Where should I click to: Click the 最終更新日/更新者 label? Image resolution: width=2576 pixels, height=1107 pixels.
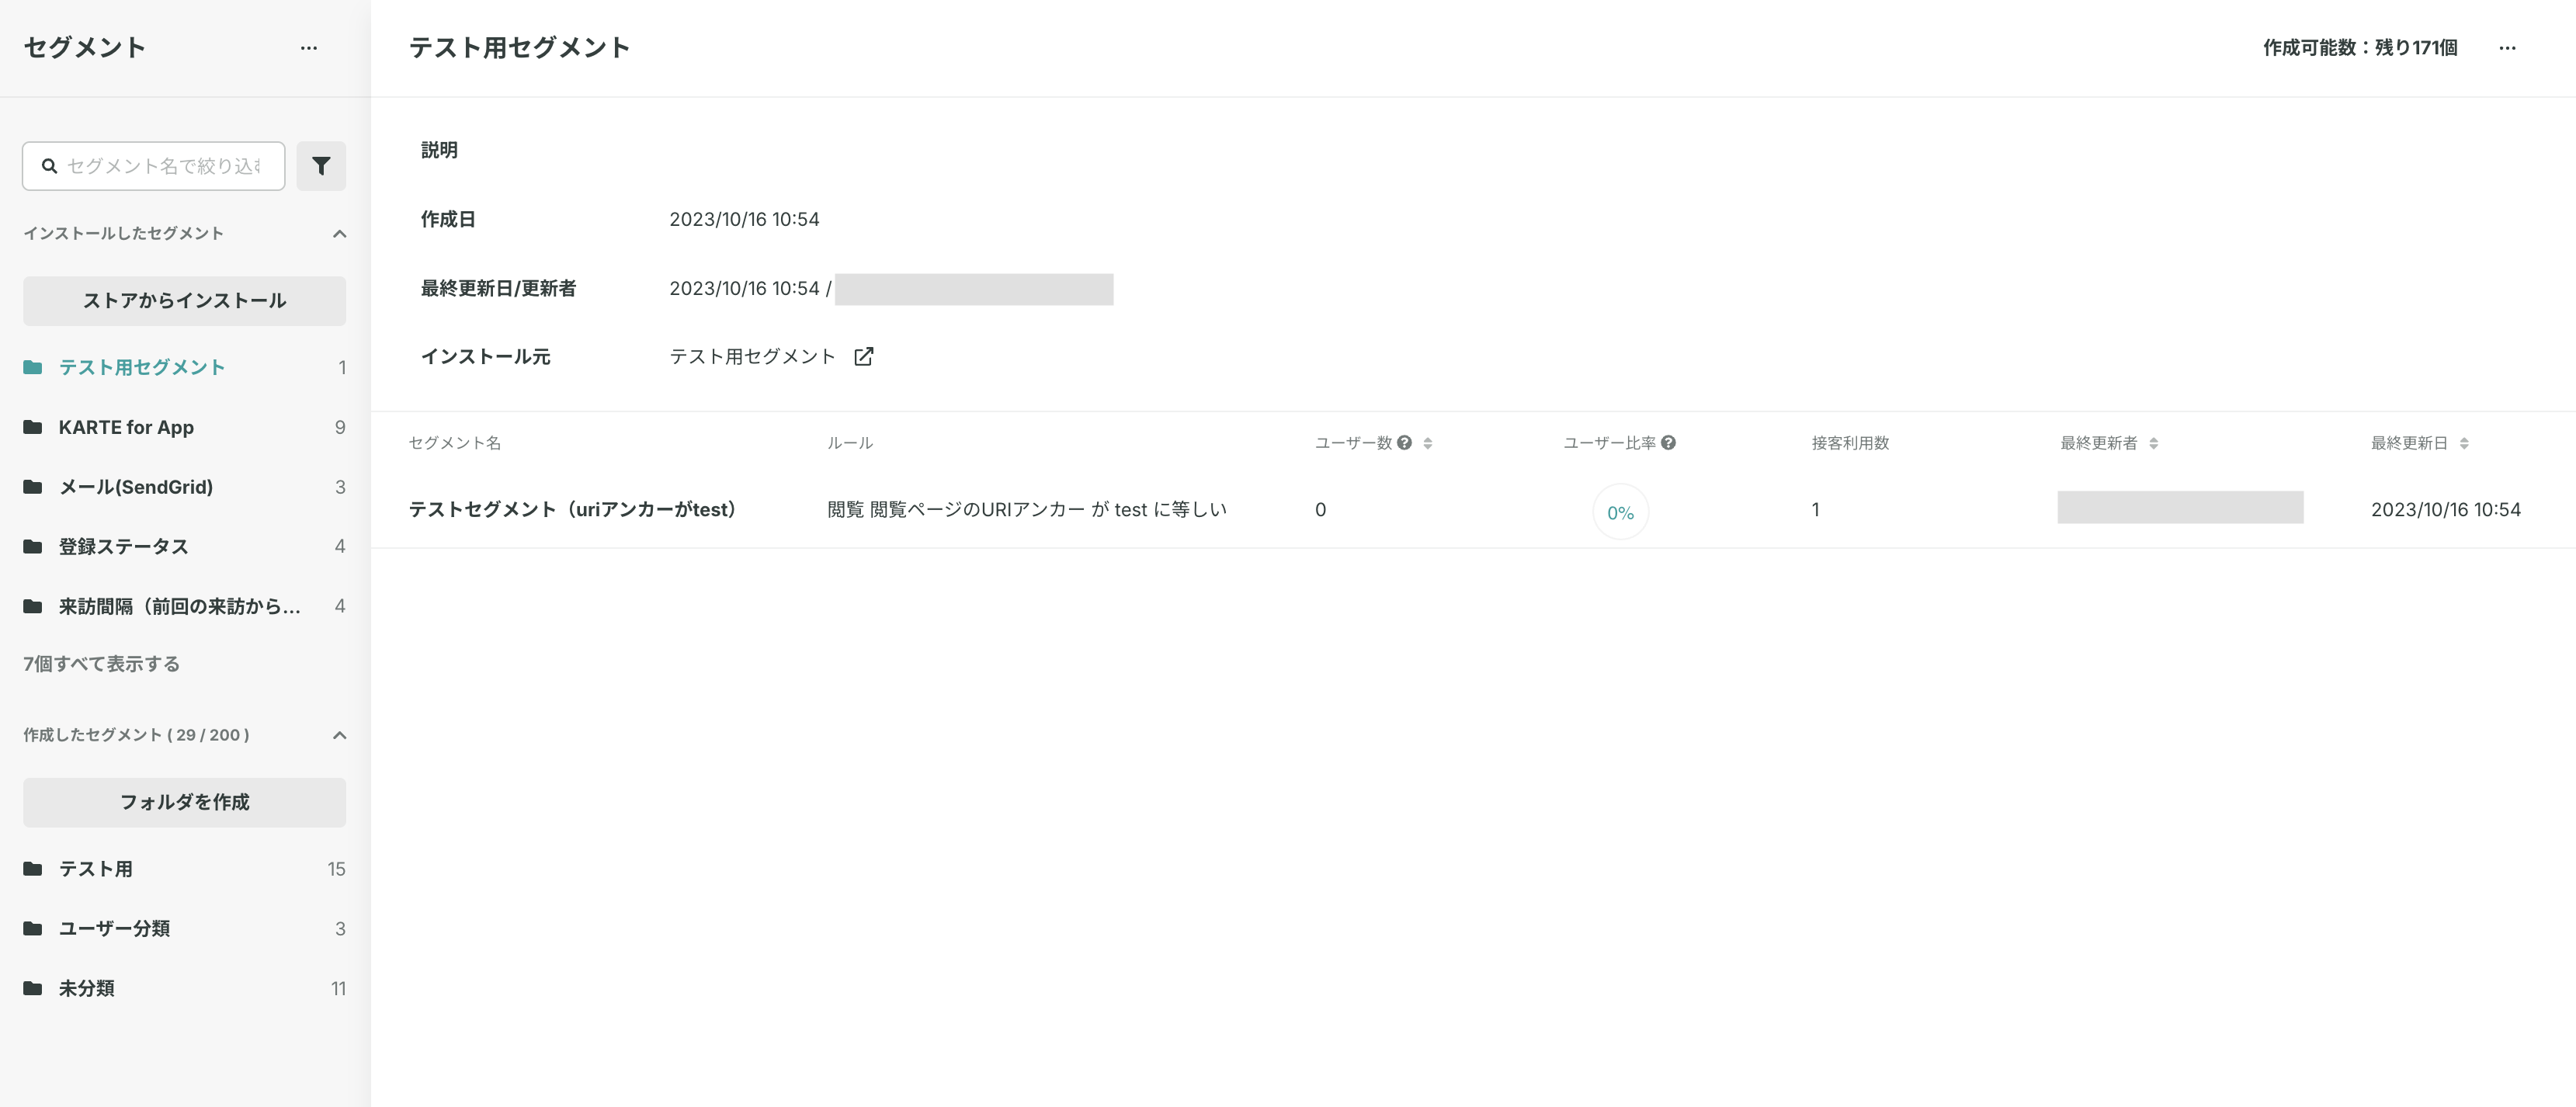pyautogui.click(x=498, y=289)
